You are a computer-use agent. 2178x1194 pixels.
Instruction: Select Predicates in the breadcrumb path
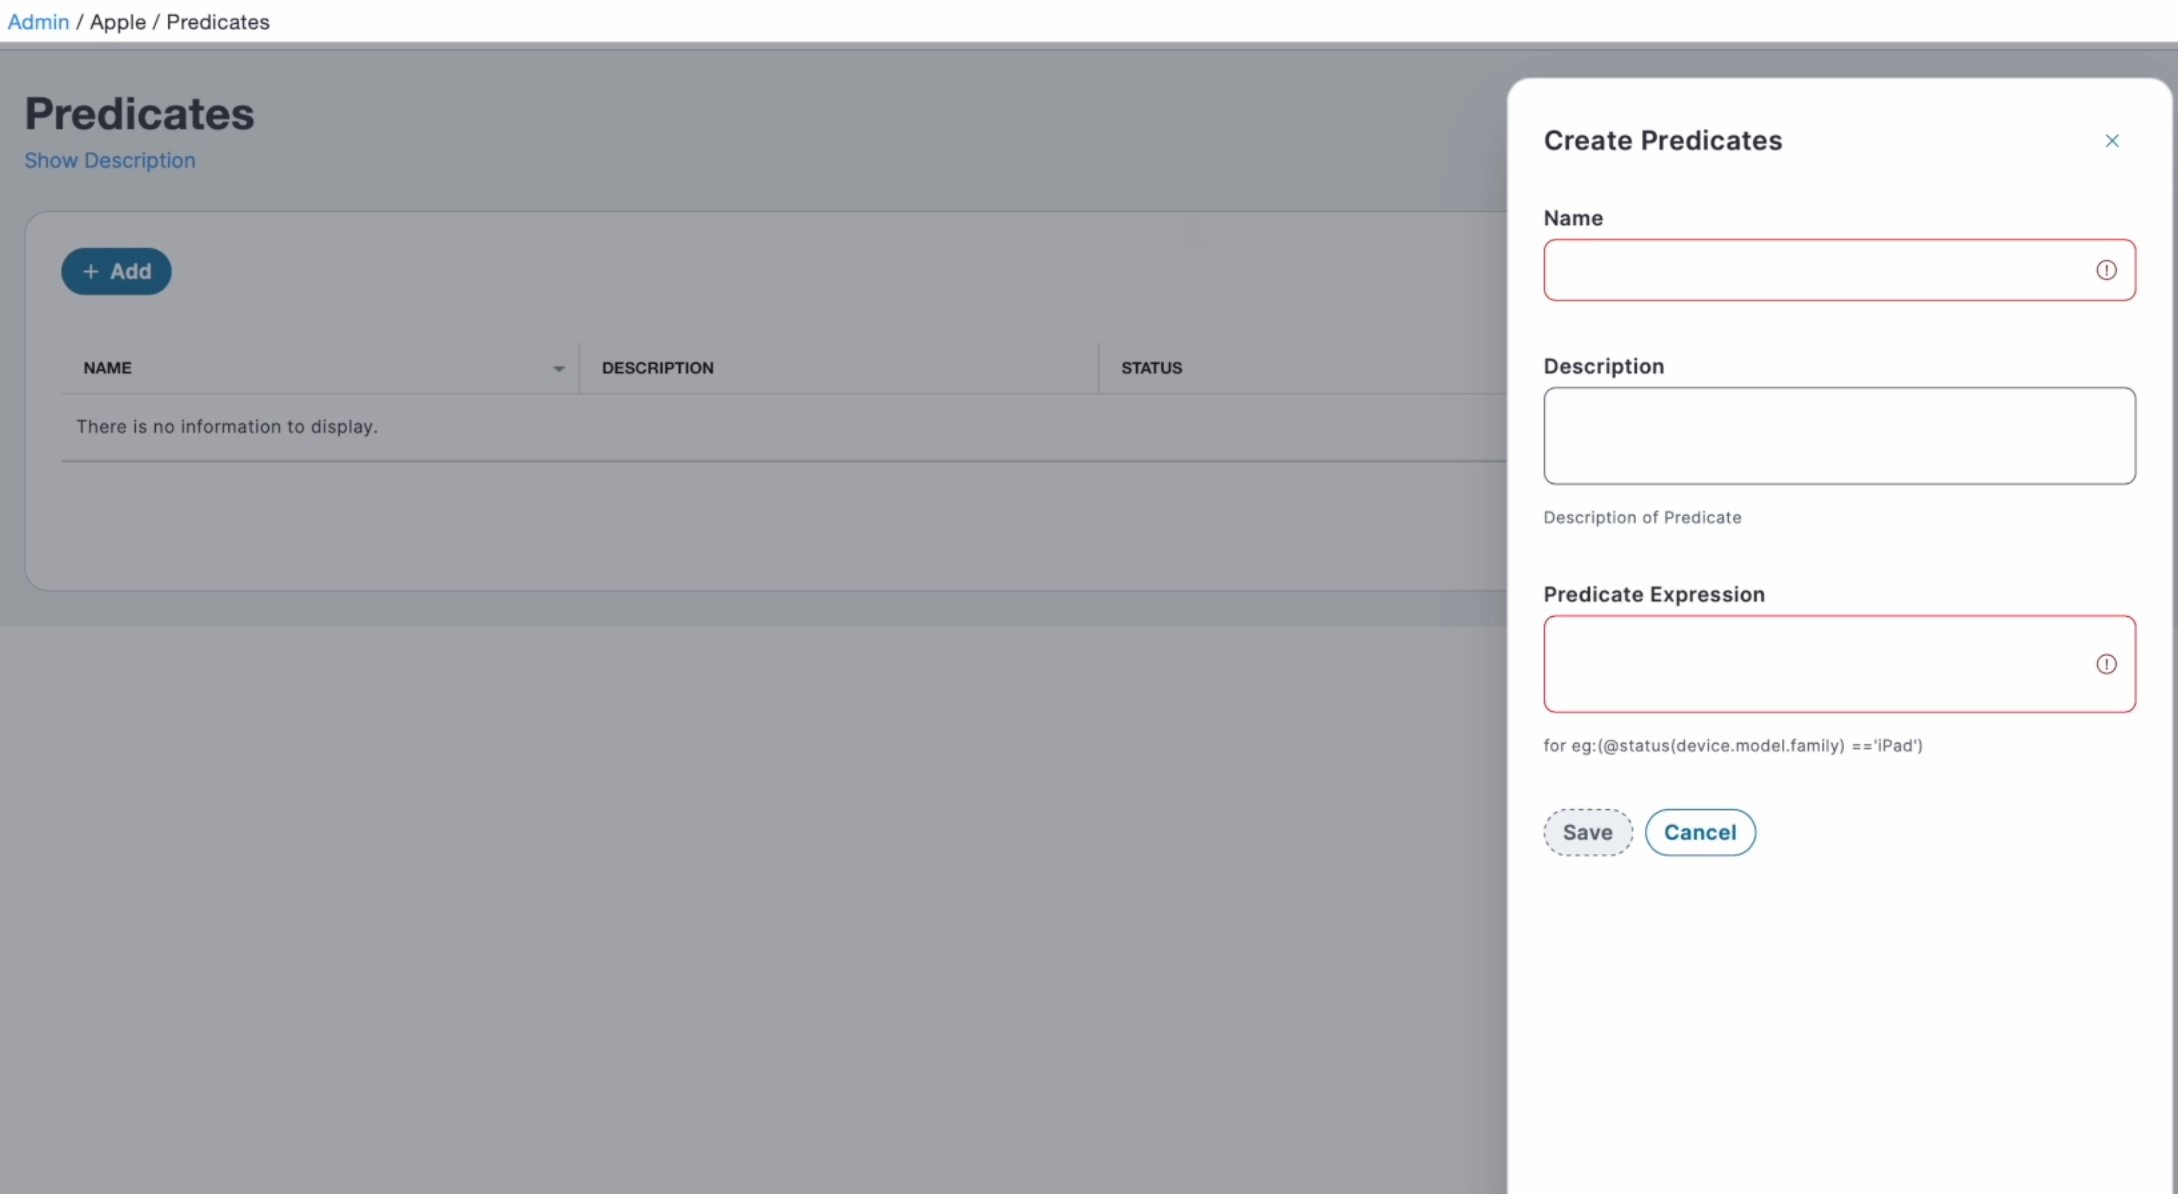218,22
